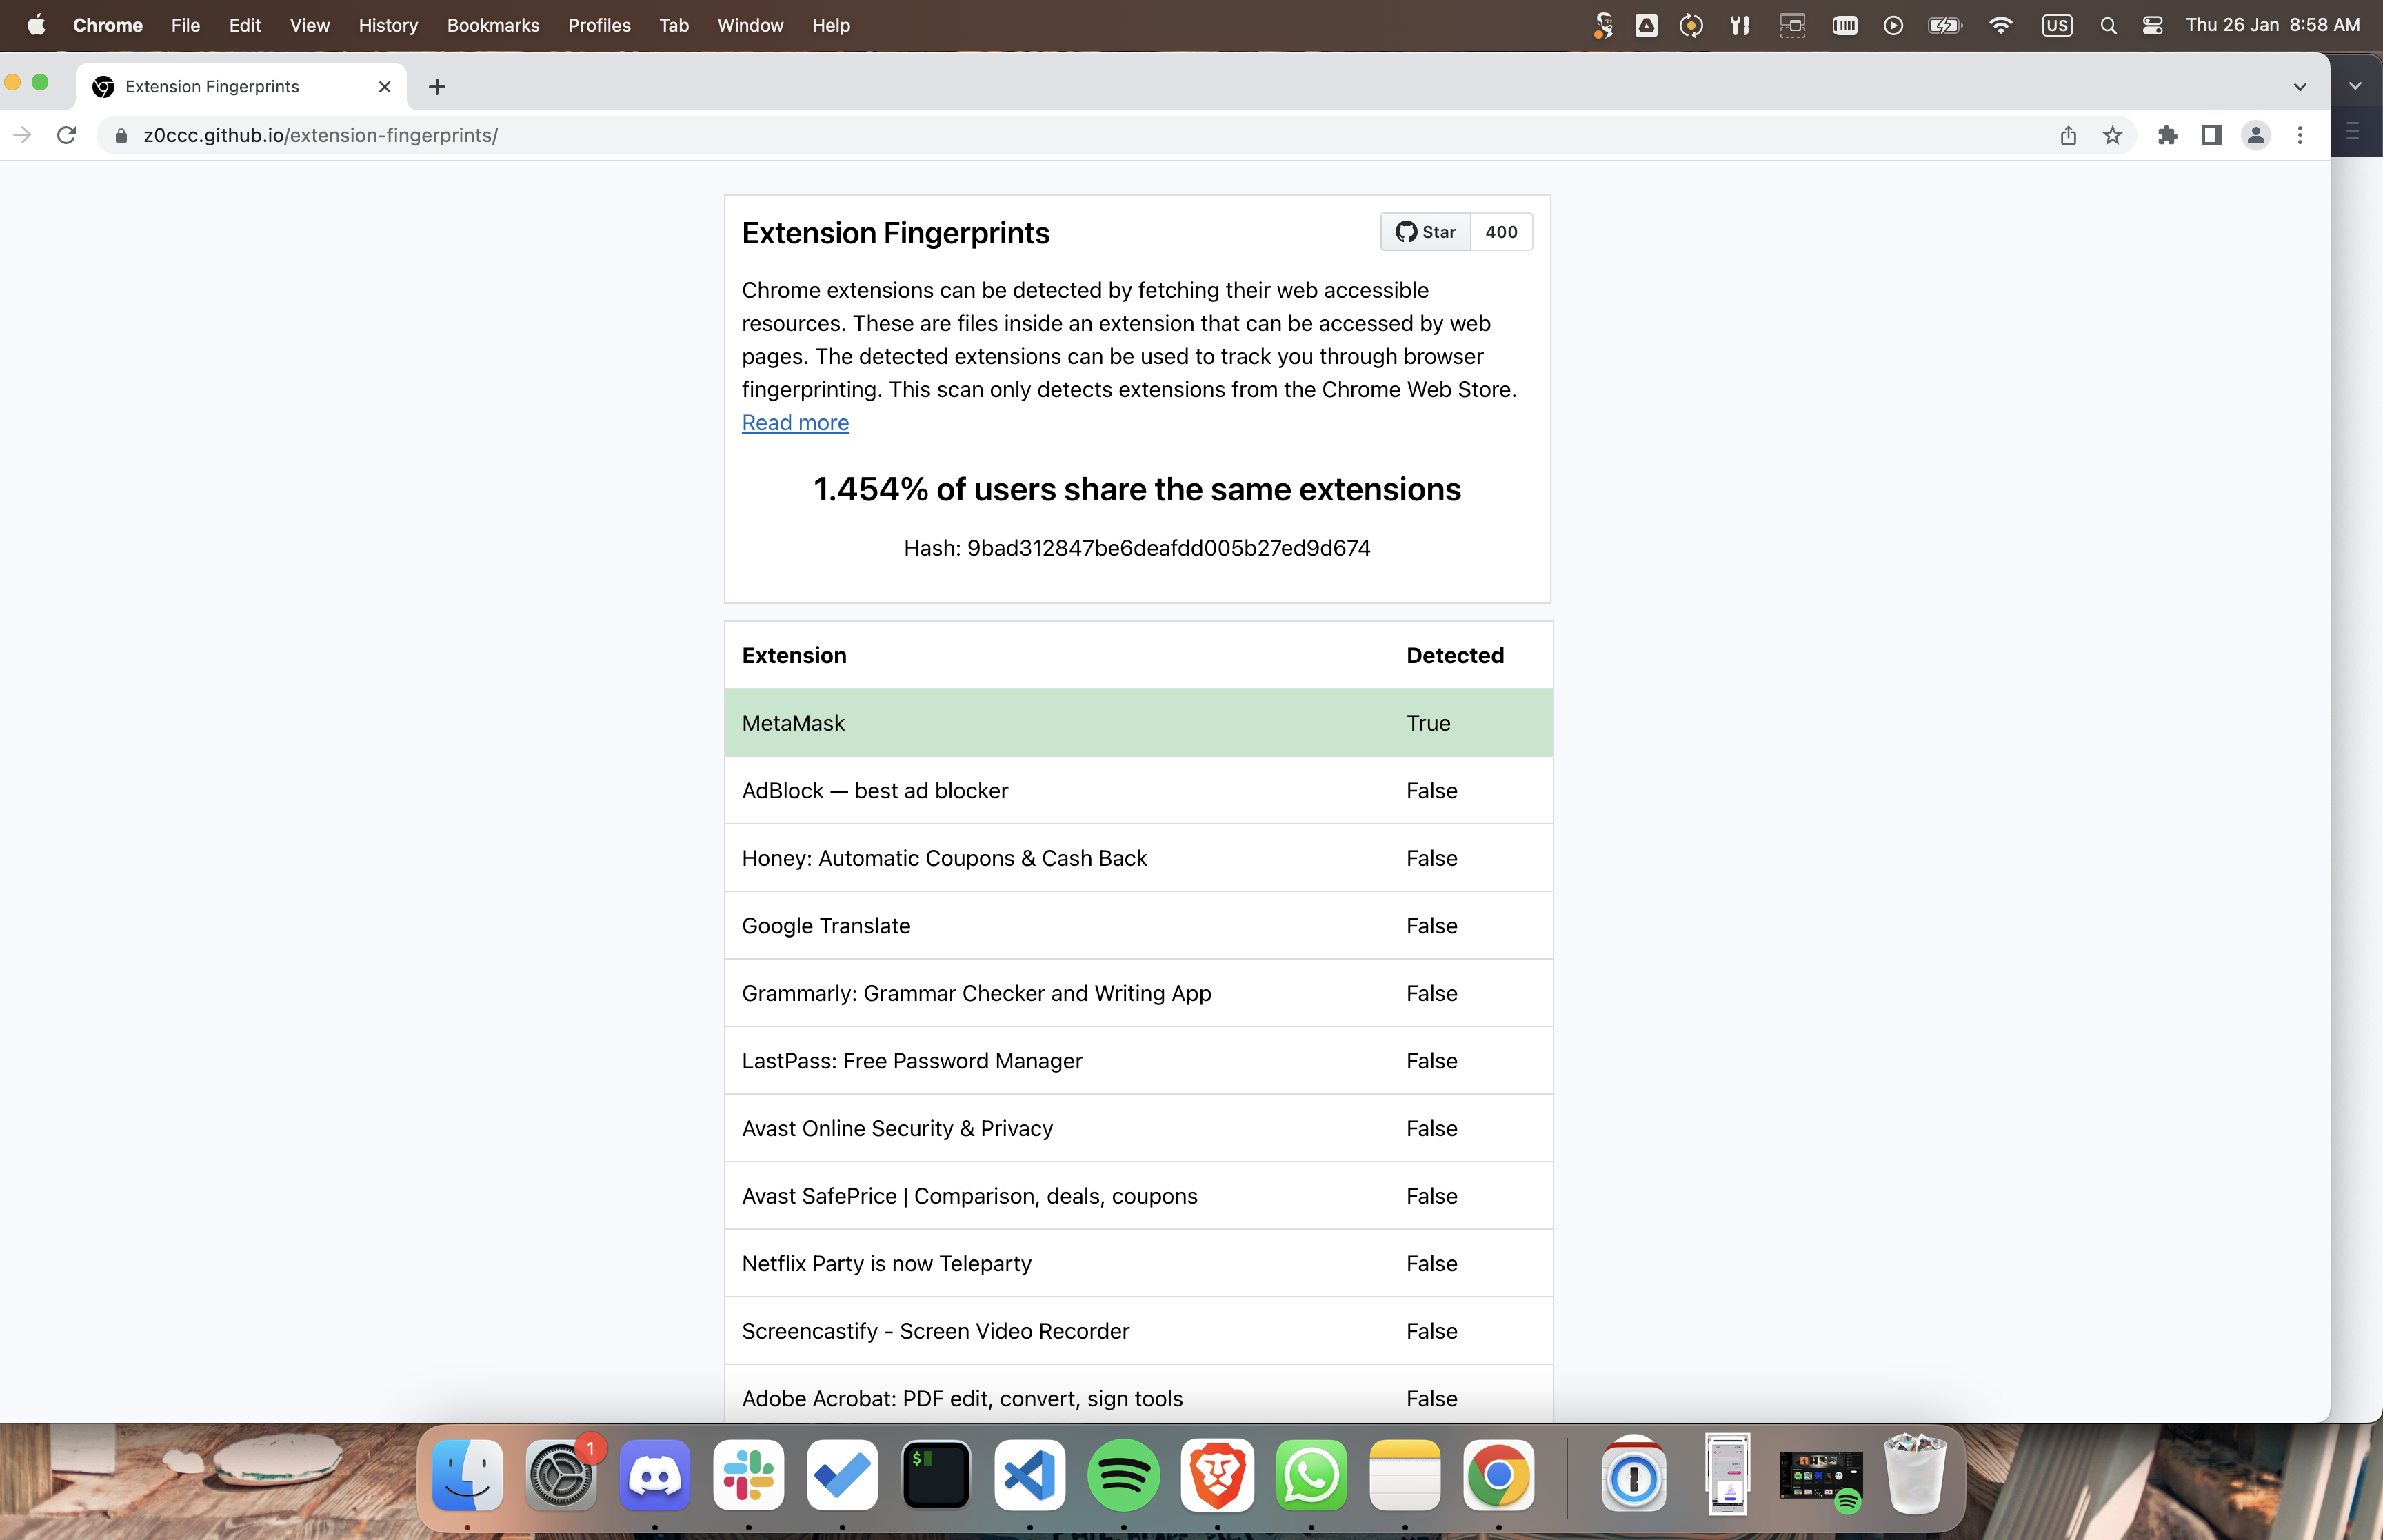This screenshot has height=1540, width=2383.
Task: Click the Extensions puzzle icon
Action: (2167, 135)
